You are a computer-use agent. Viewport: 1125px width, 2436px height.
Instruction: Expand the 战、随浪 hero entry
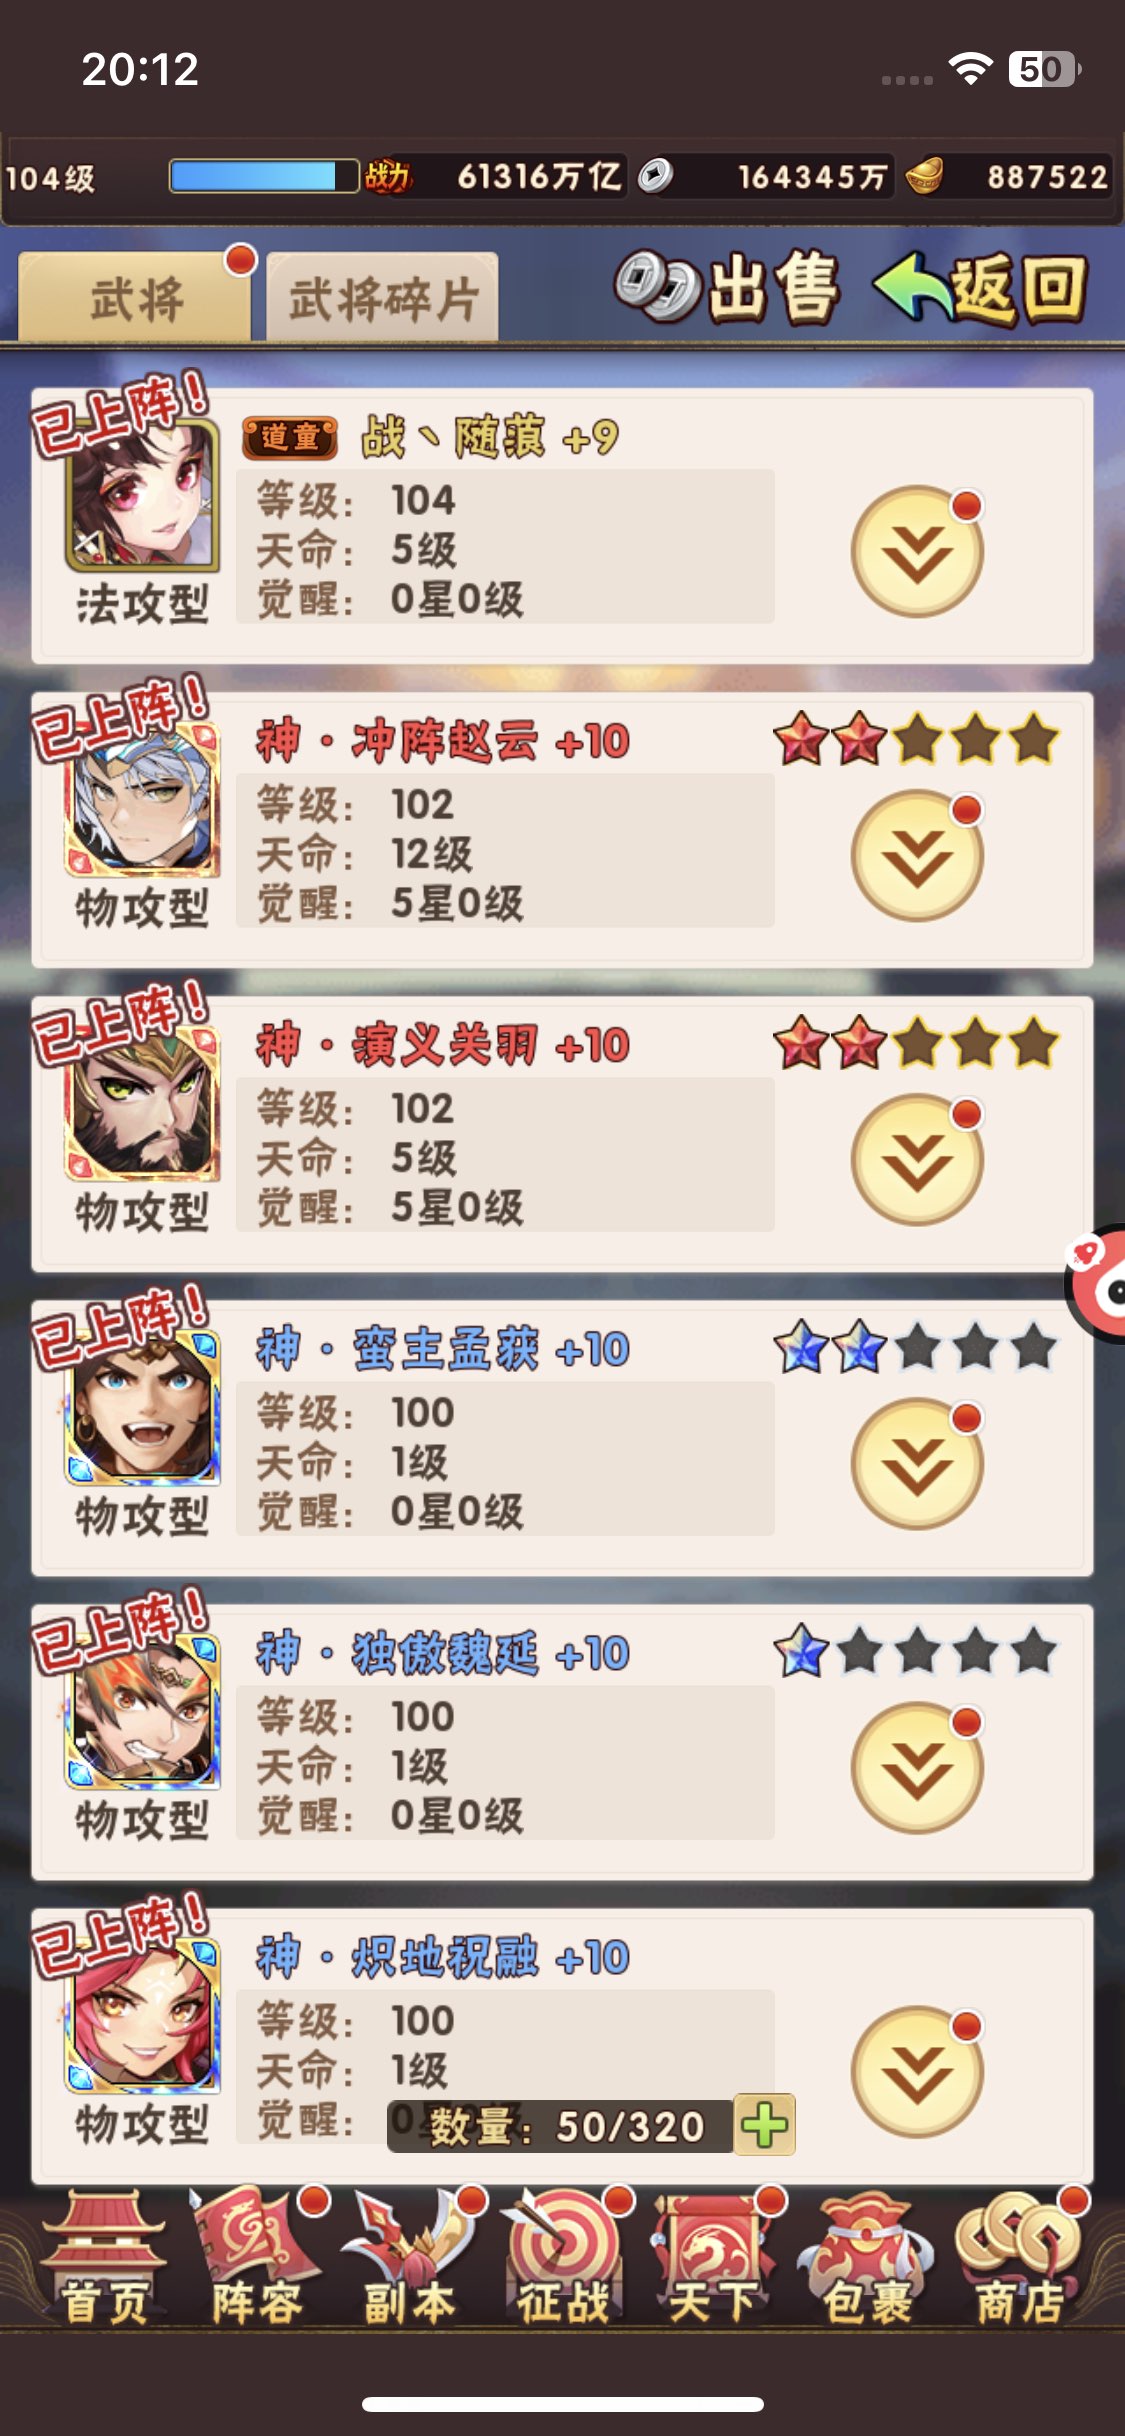pos(917,552)
